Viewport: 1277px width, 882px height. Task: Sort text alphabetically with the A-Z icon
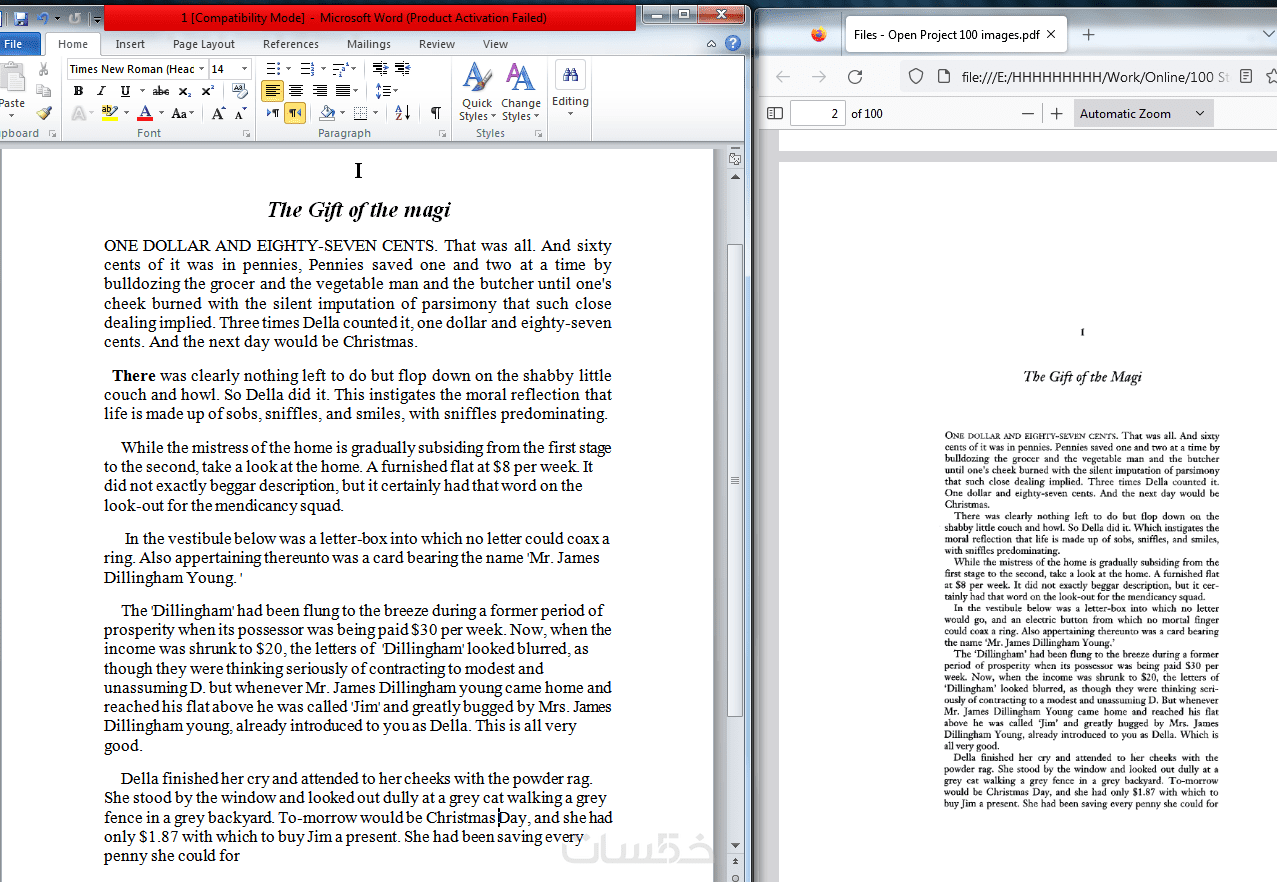402,113
